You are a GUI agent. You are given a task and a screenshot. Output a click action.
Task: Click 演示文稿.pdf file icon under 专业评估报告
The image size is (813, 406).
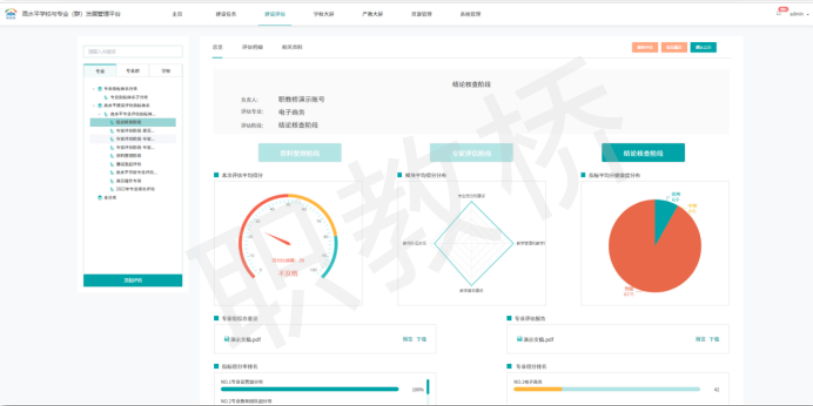pyautogui.click(x=520, y=339)
